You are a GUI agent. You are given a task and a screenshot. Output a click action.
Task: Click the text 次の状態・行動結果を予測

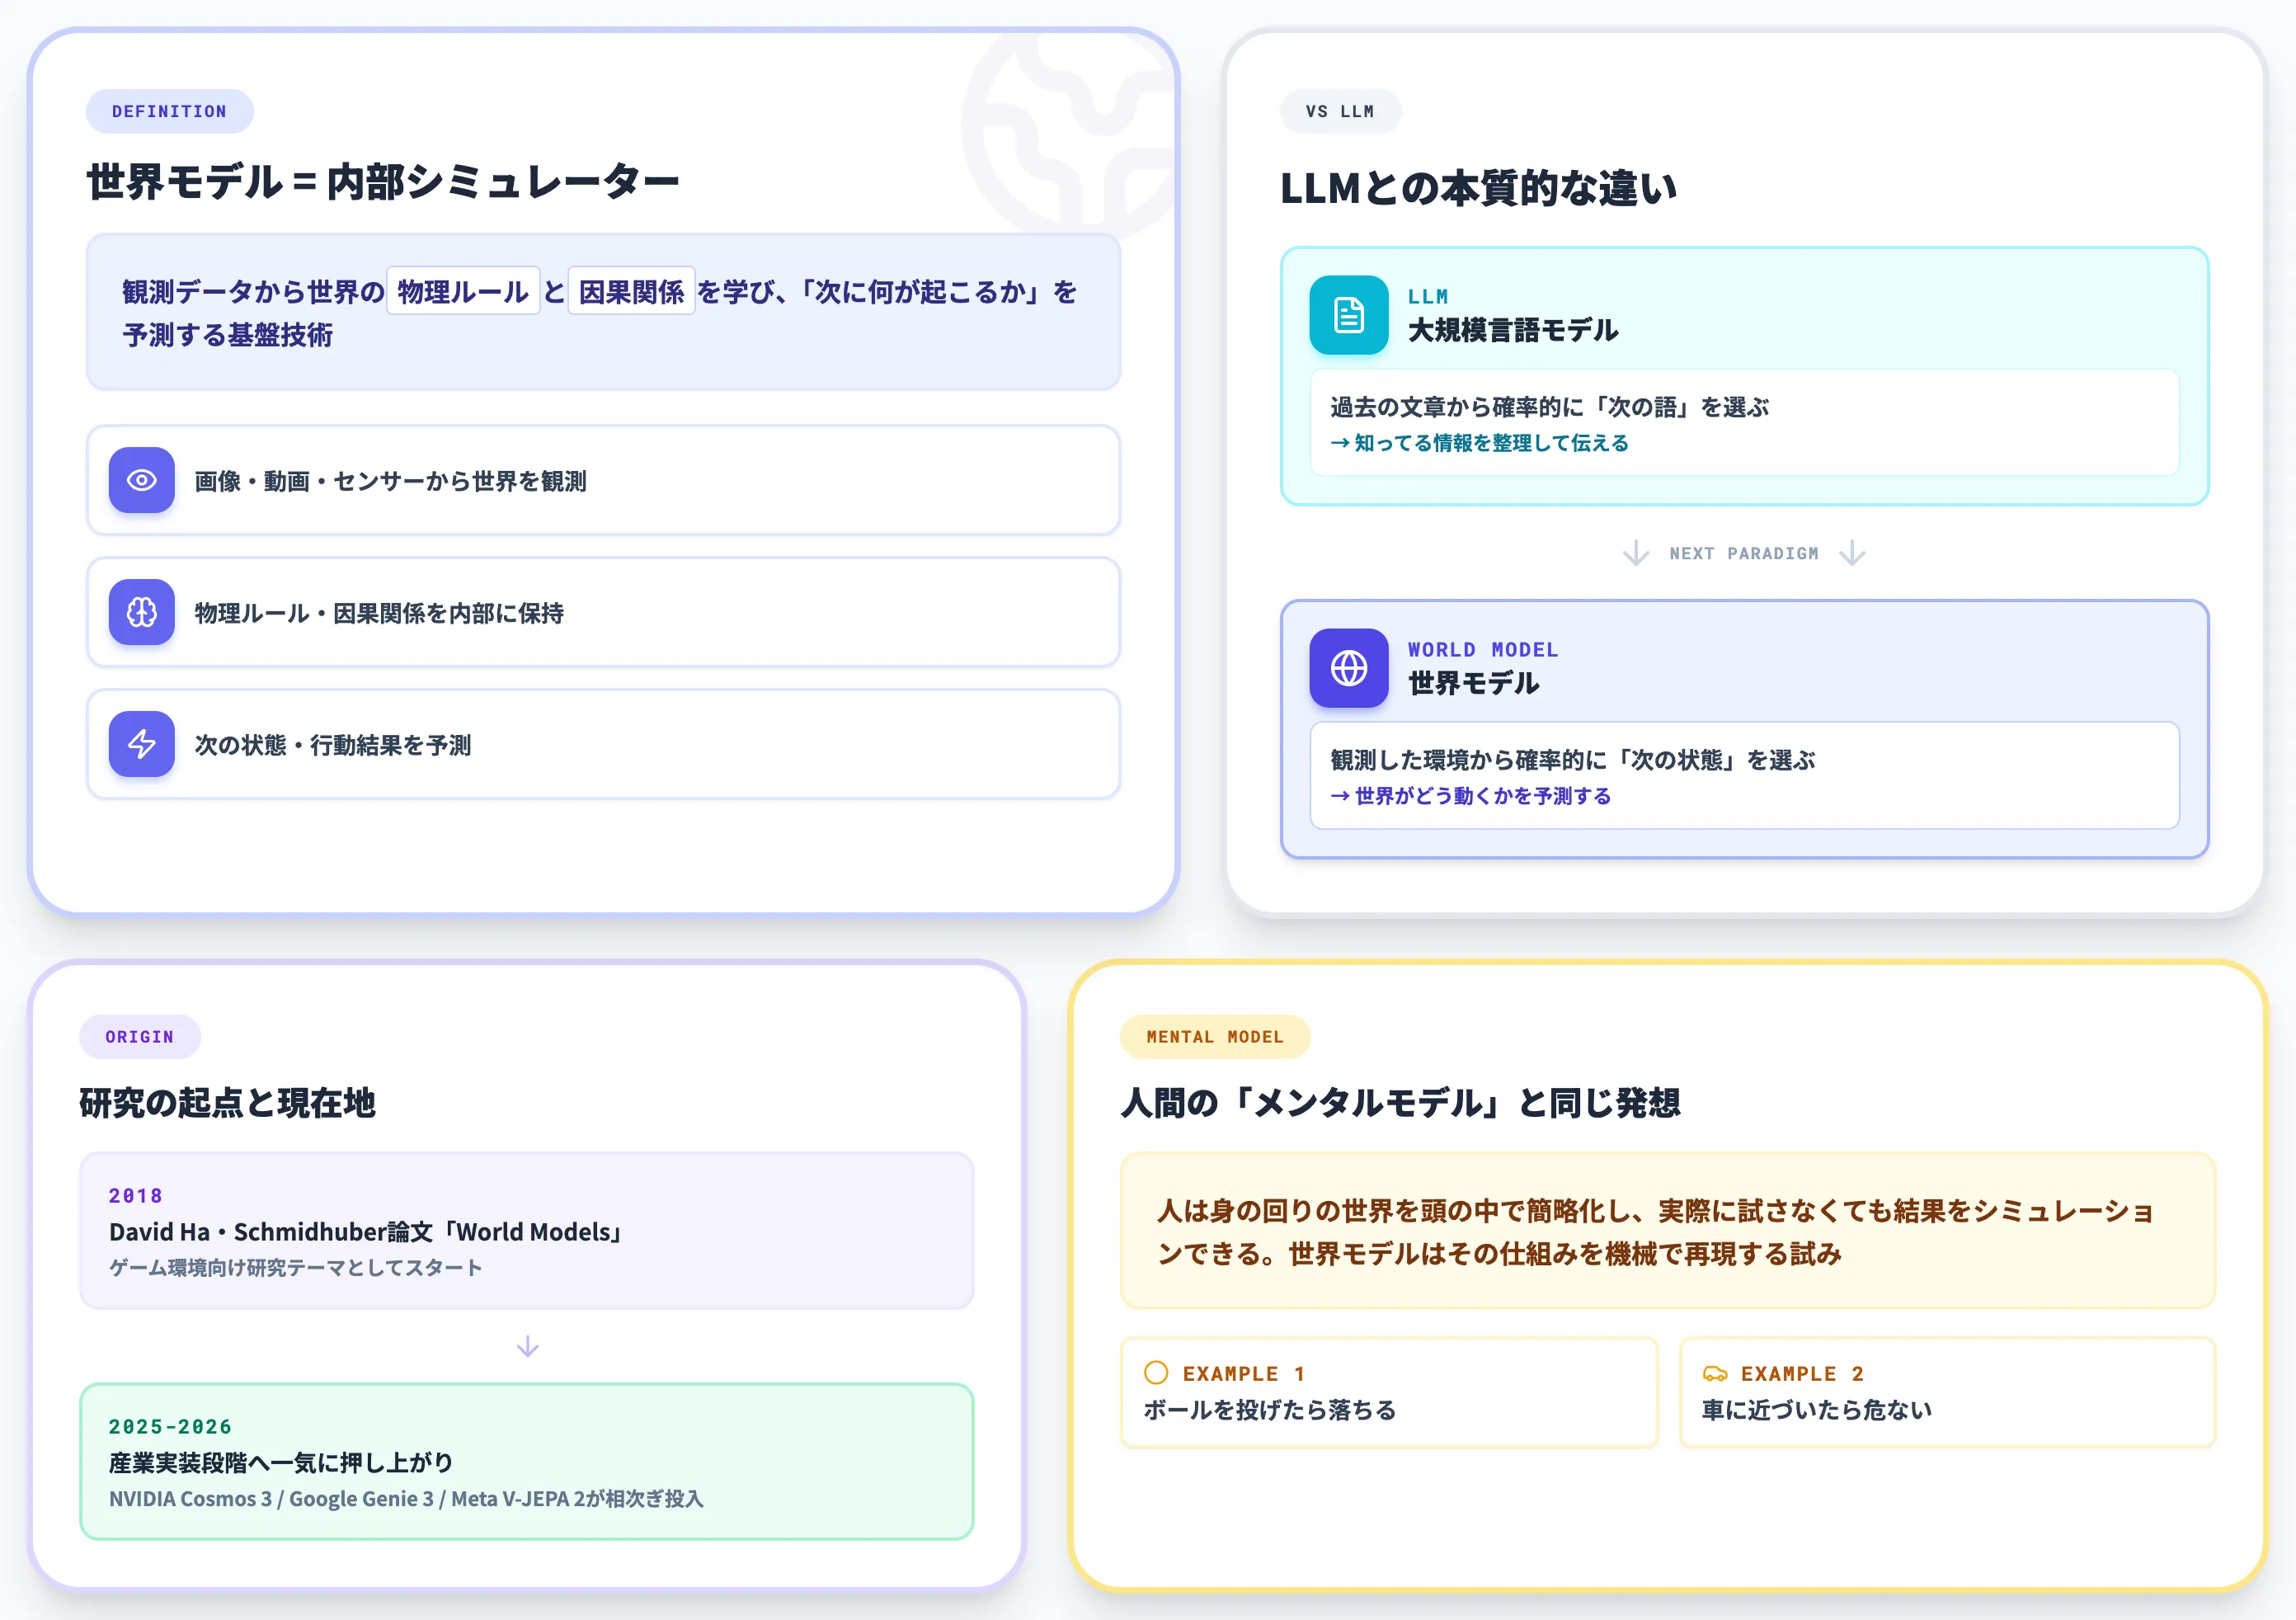tap(332, 745)
